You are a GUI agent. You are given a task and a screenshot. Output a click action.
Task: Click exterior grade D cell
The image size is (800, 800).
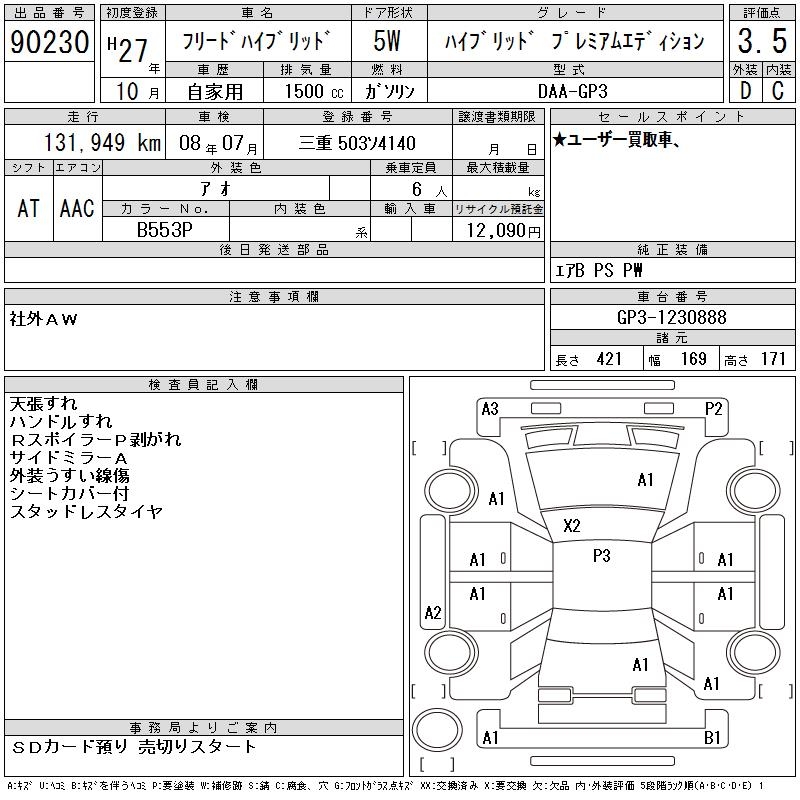(x=745, y=90)
